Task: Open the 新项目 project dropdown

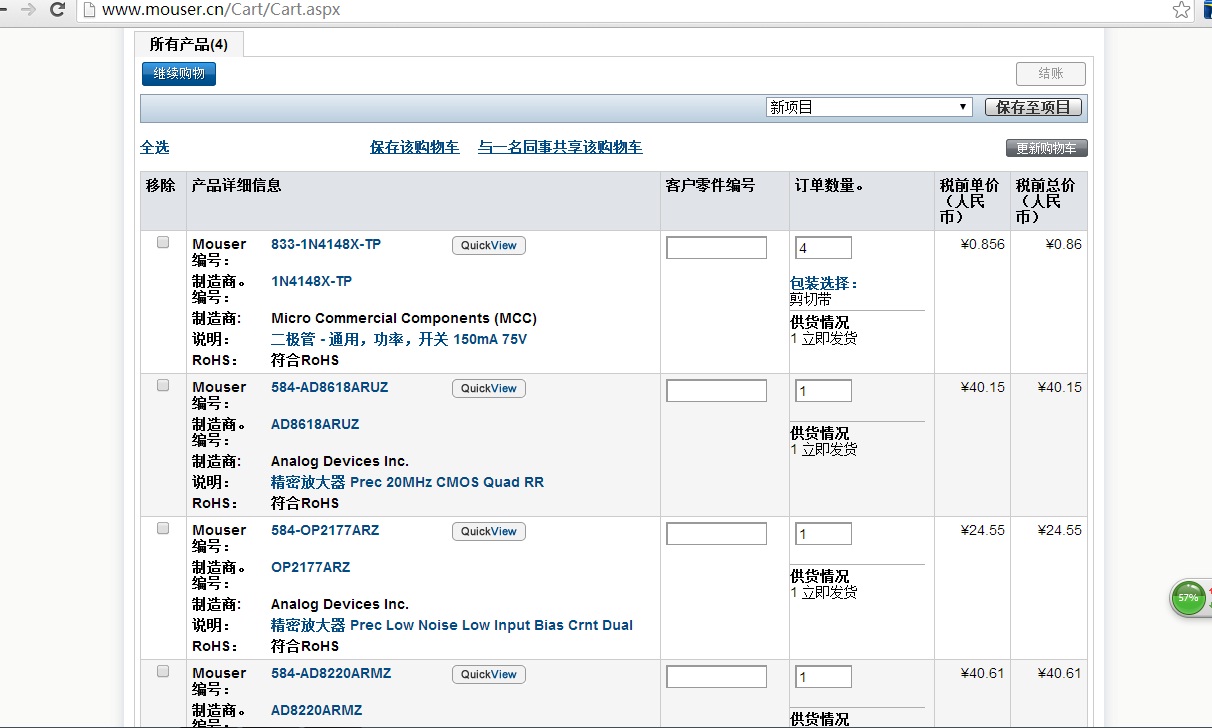Action: (869, 107)
